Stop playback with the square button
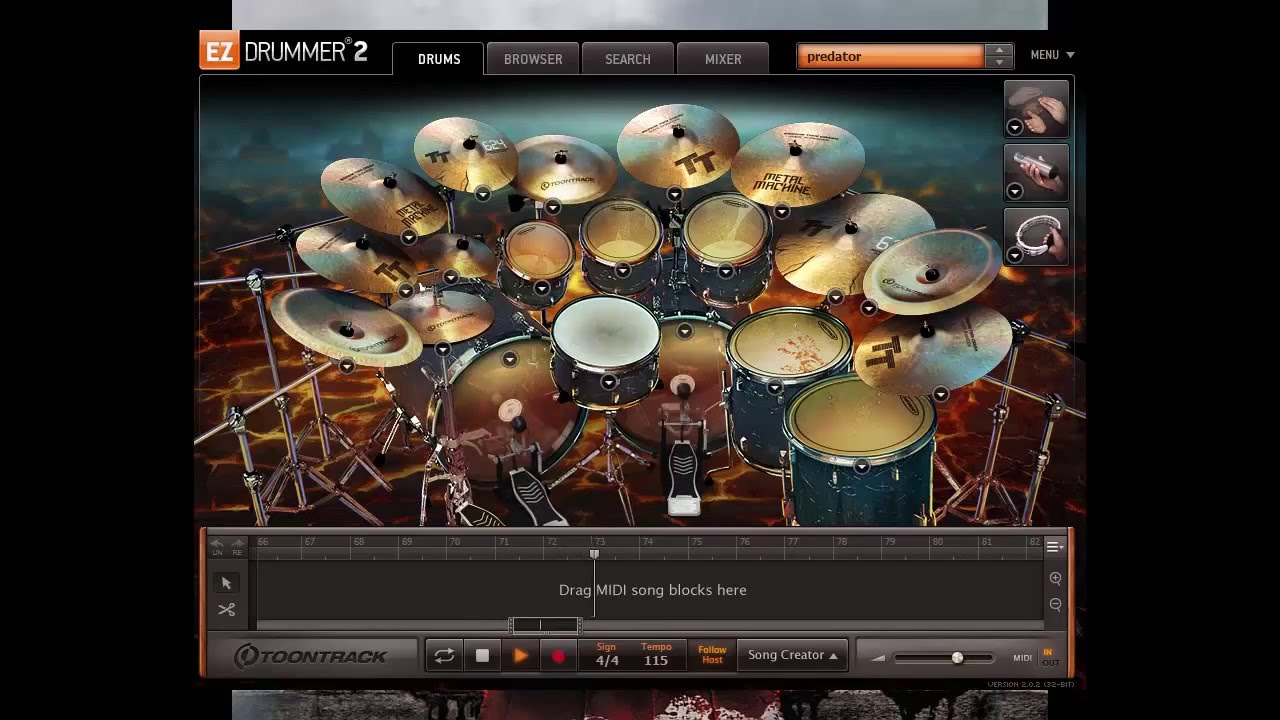 [482, 656]
